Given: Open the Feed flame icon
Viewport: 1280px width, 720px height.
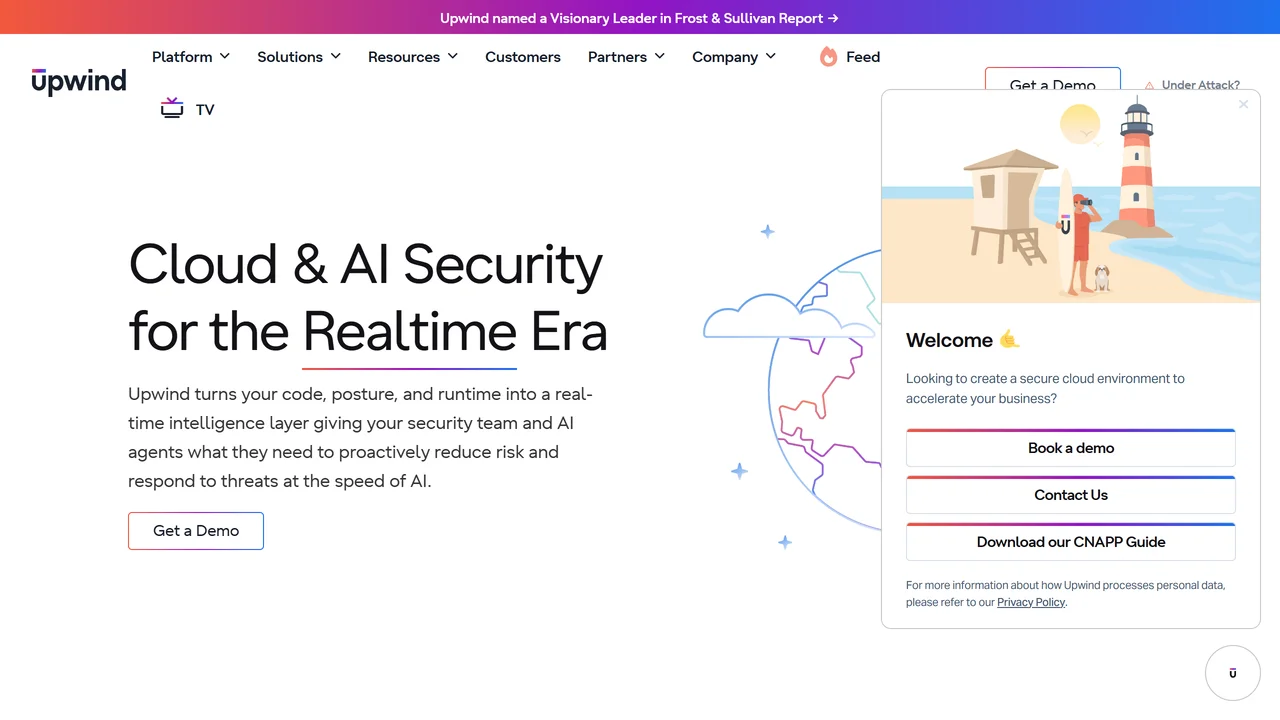Looking at the screenshot, I should (x=828, y=57).
